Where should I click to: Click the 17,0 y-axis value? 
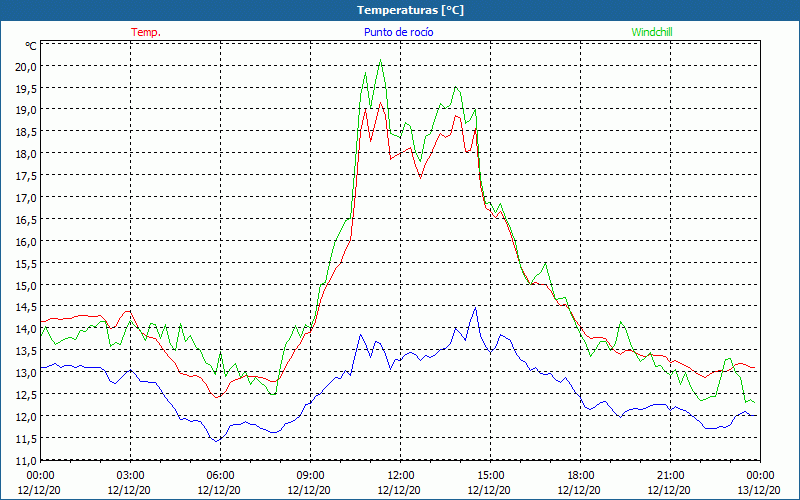27,197
